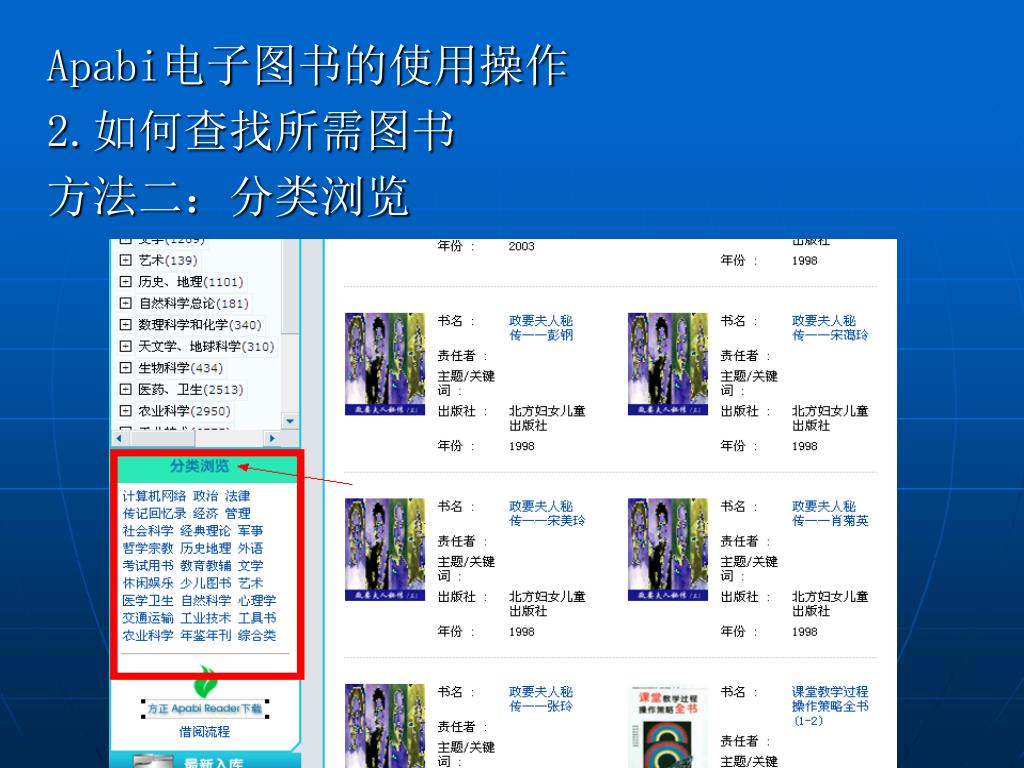Viewport: 1024px width, 768px height.
Task: Browse the 工业技术 category
Action: point(206,618)
